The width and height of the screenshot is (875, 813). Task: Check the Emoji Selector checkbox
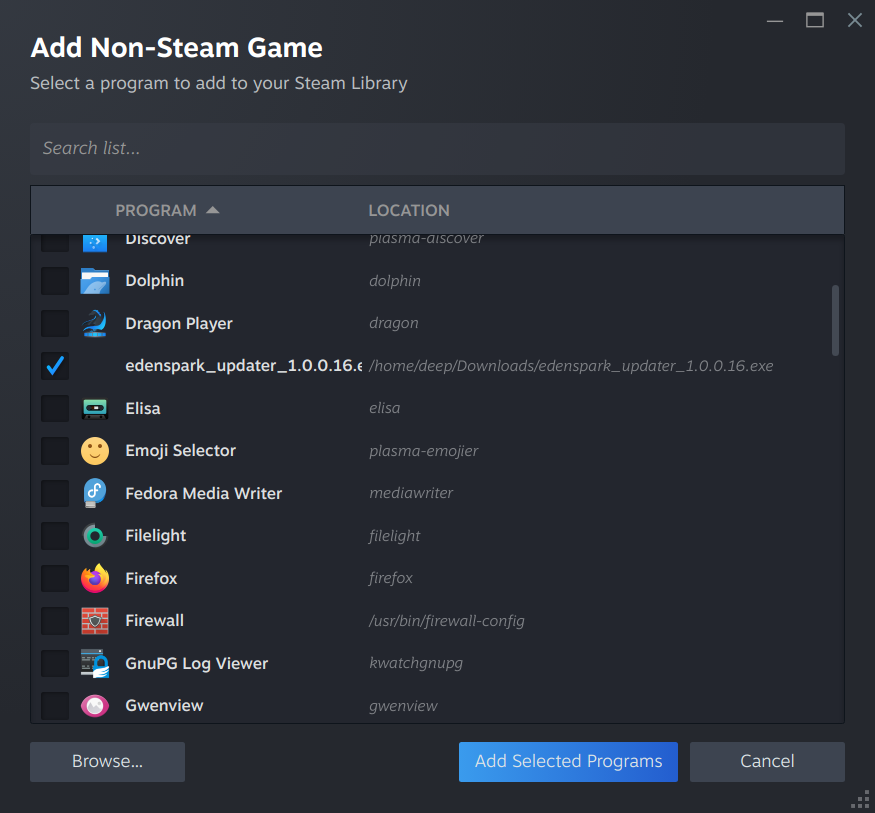pyautogui.click(x=55, y=451)
